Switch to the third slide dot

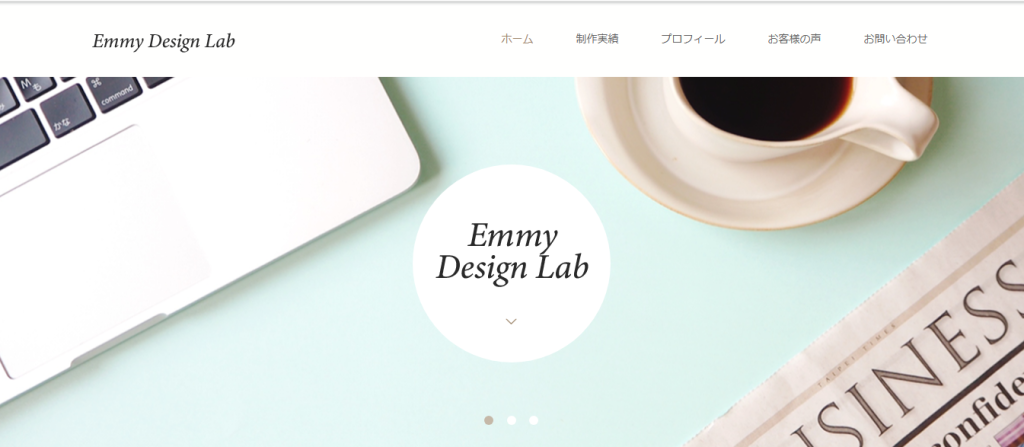click(534, 420)
